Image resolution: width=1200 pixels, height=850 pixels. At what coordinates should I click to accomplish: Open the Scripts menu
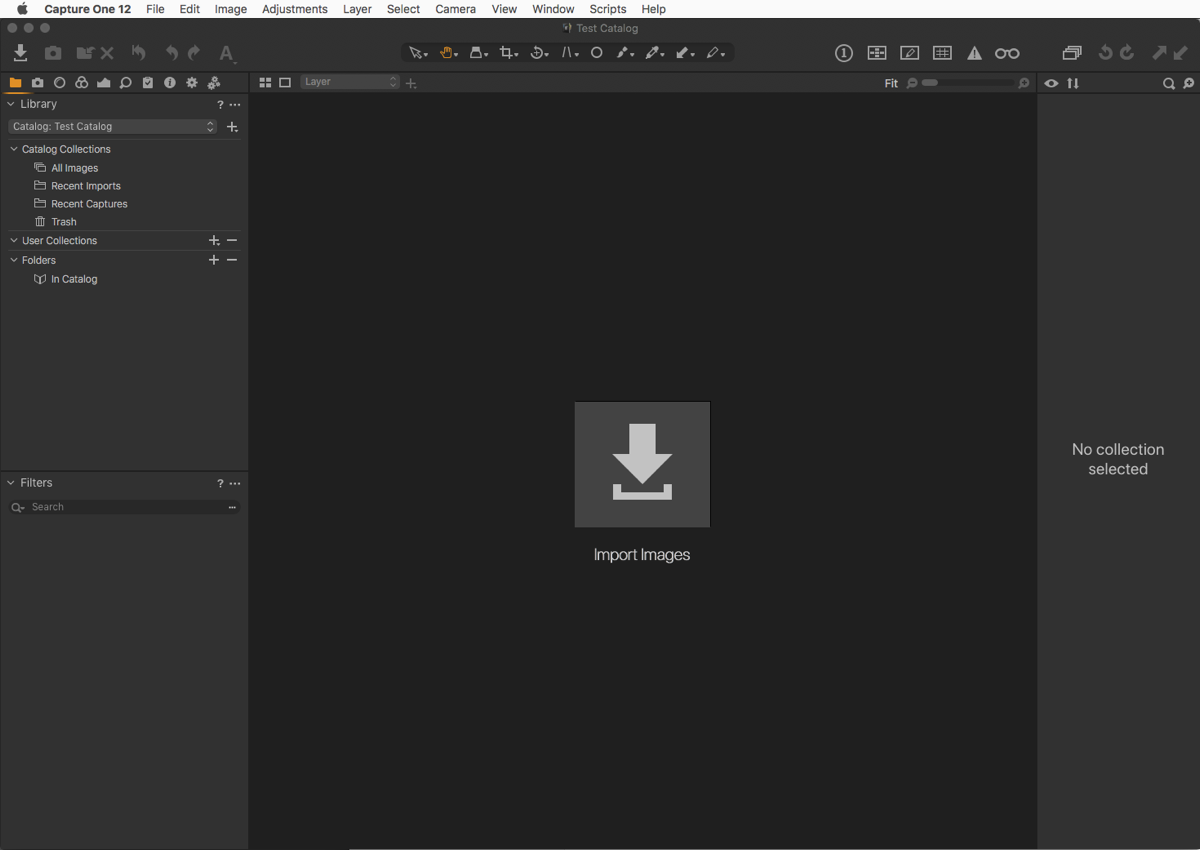click(x=607, y=9)
